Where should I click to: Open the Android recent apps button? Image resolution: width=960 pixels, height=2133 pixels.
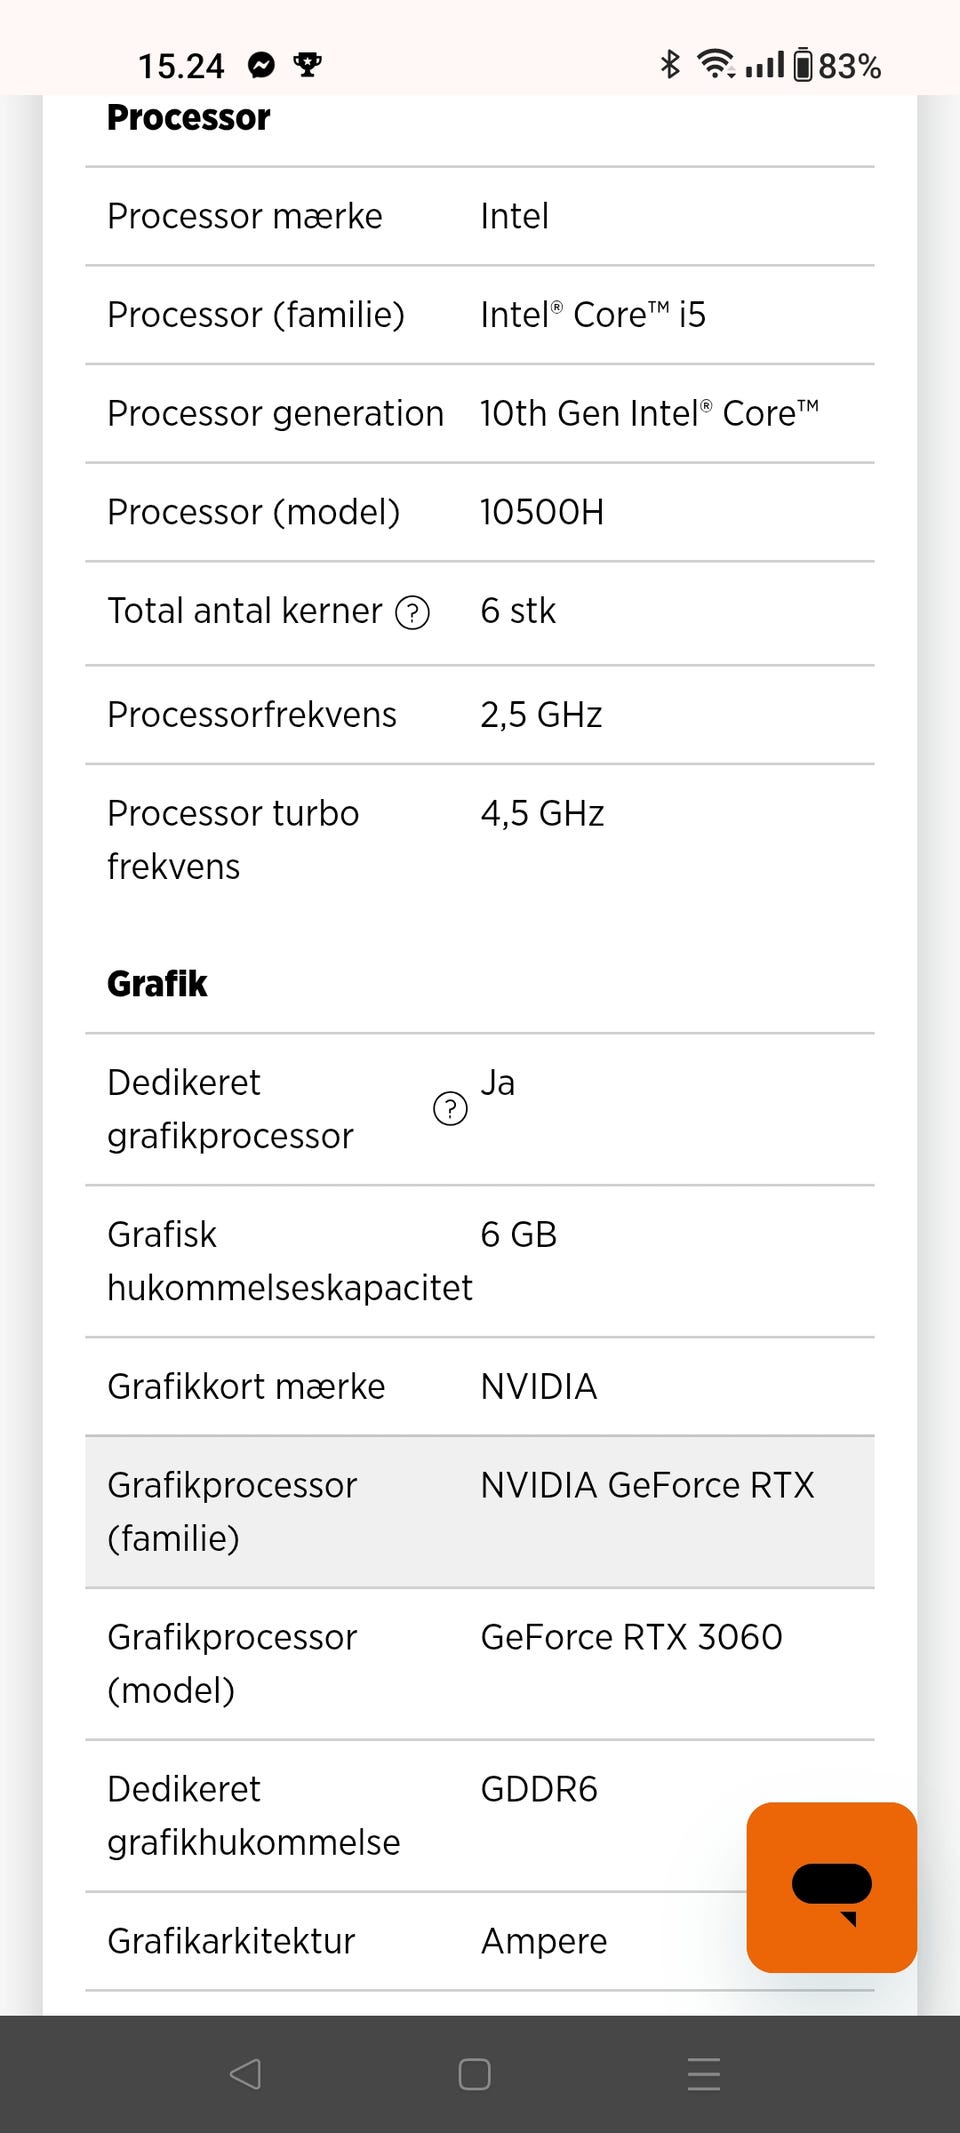[704, 2074]
